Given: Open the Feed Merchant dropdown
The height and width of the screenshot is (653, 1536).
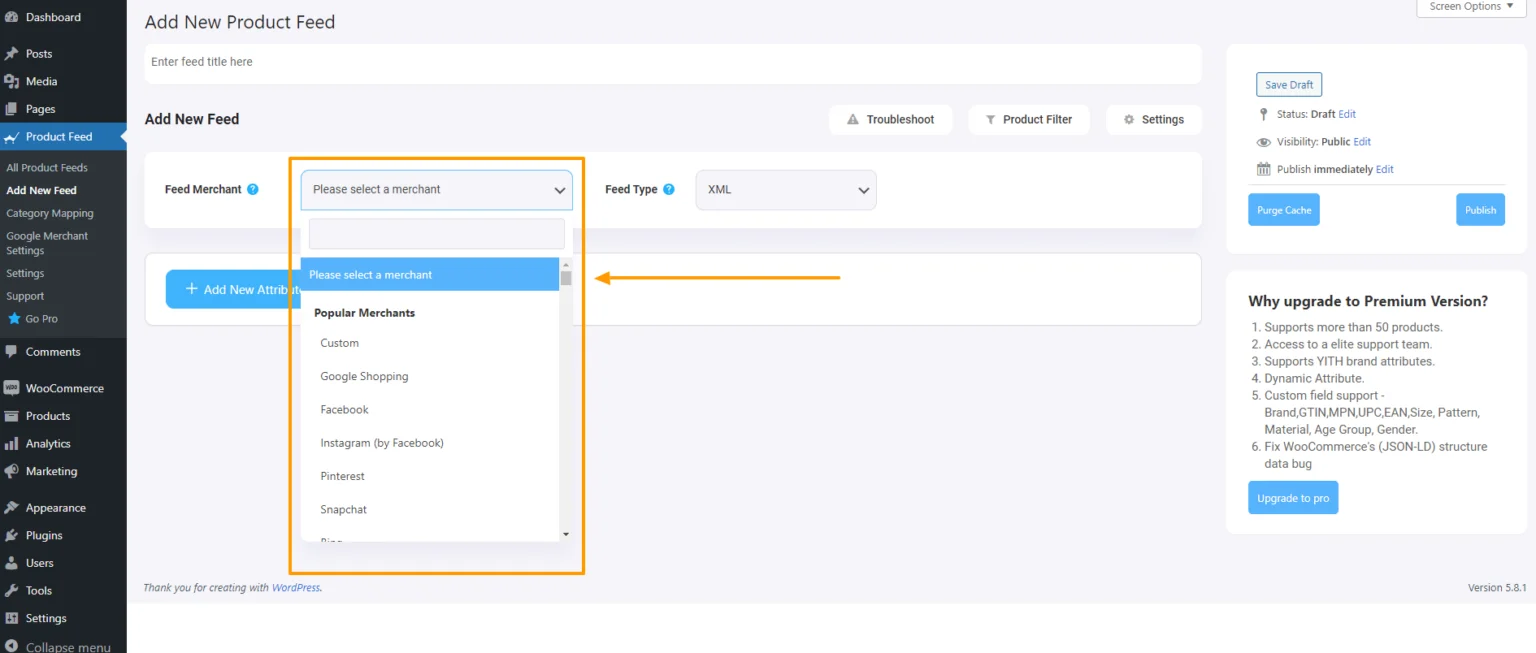Looking at the screenshot, I should point(437,189).
